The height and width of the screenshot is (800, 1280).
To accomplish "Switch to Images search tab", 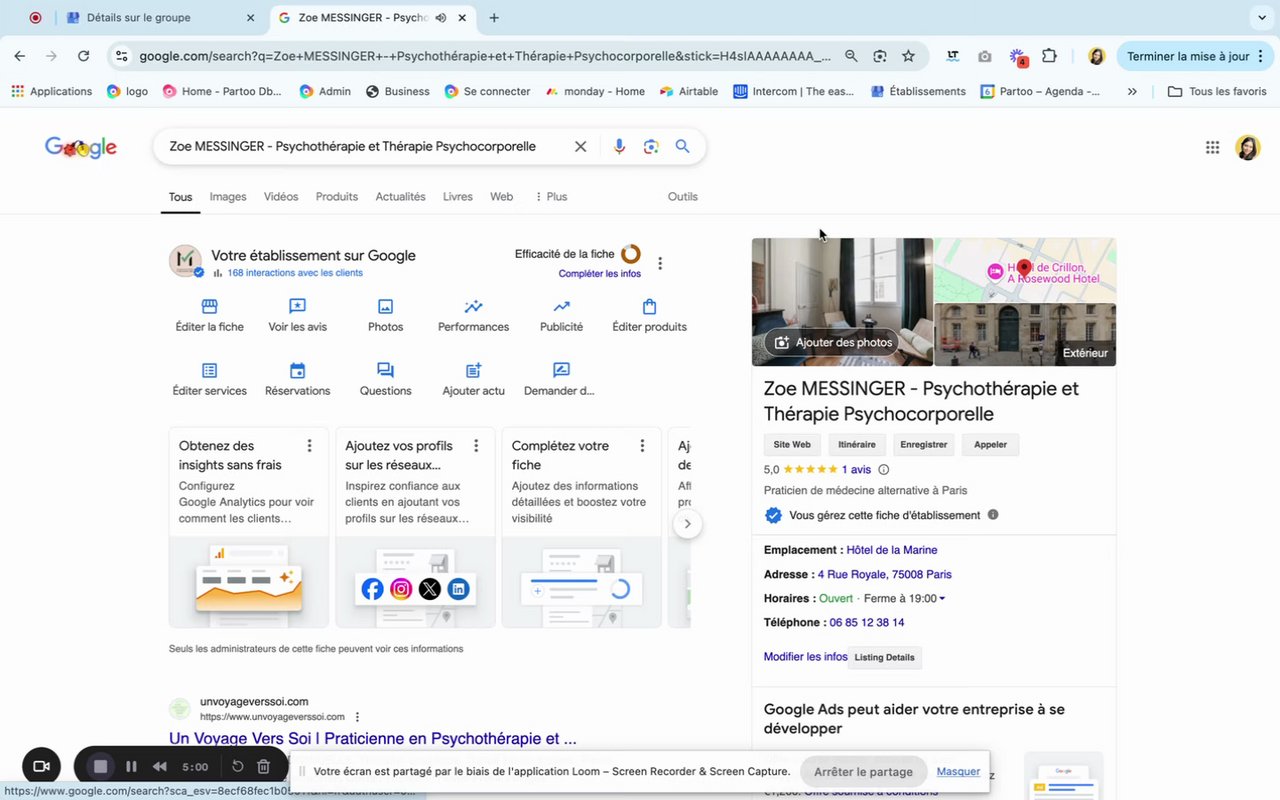I will pyautogui.click(x=228, y=197).
